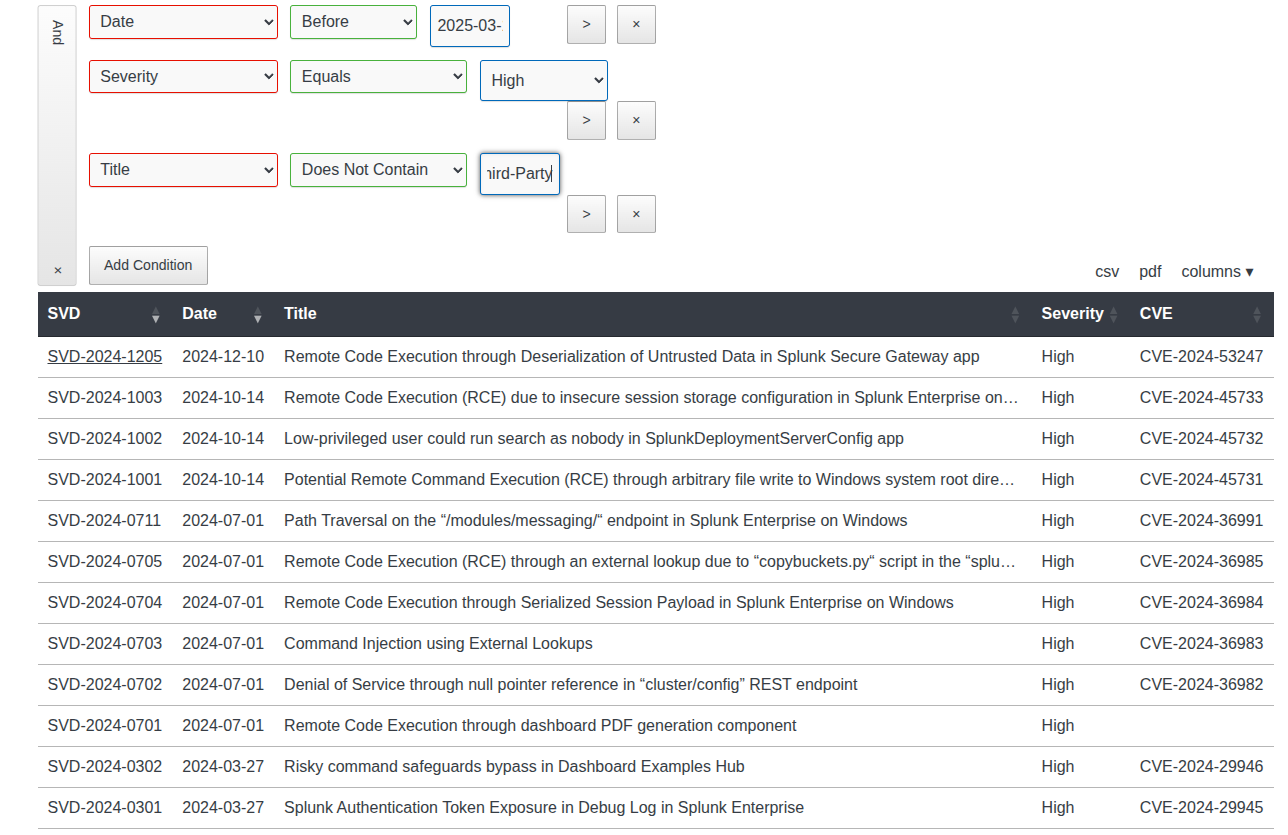Viewport: 1288px width, 835px height.
Task: Sort table by Date column arrows
Action: coord(257,315)
